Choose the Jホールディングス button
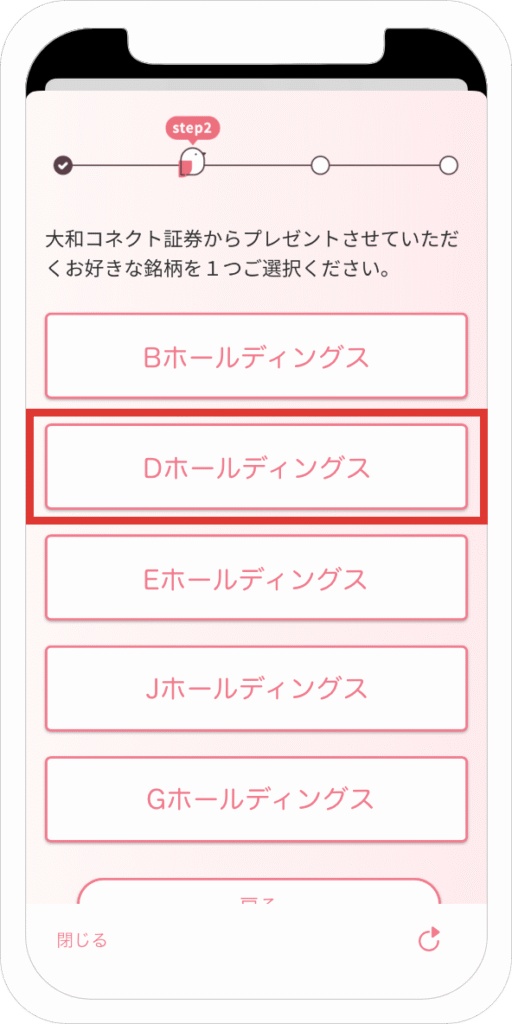 click(256, 688)
